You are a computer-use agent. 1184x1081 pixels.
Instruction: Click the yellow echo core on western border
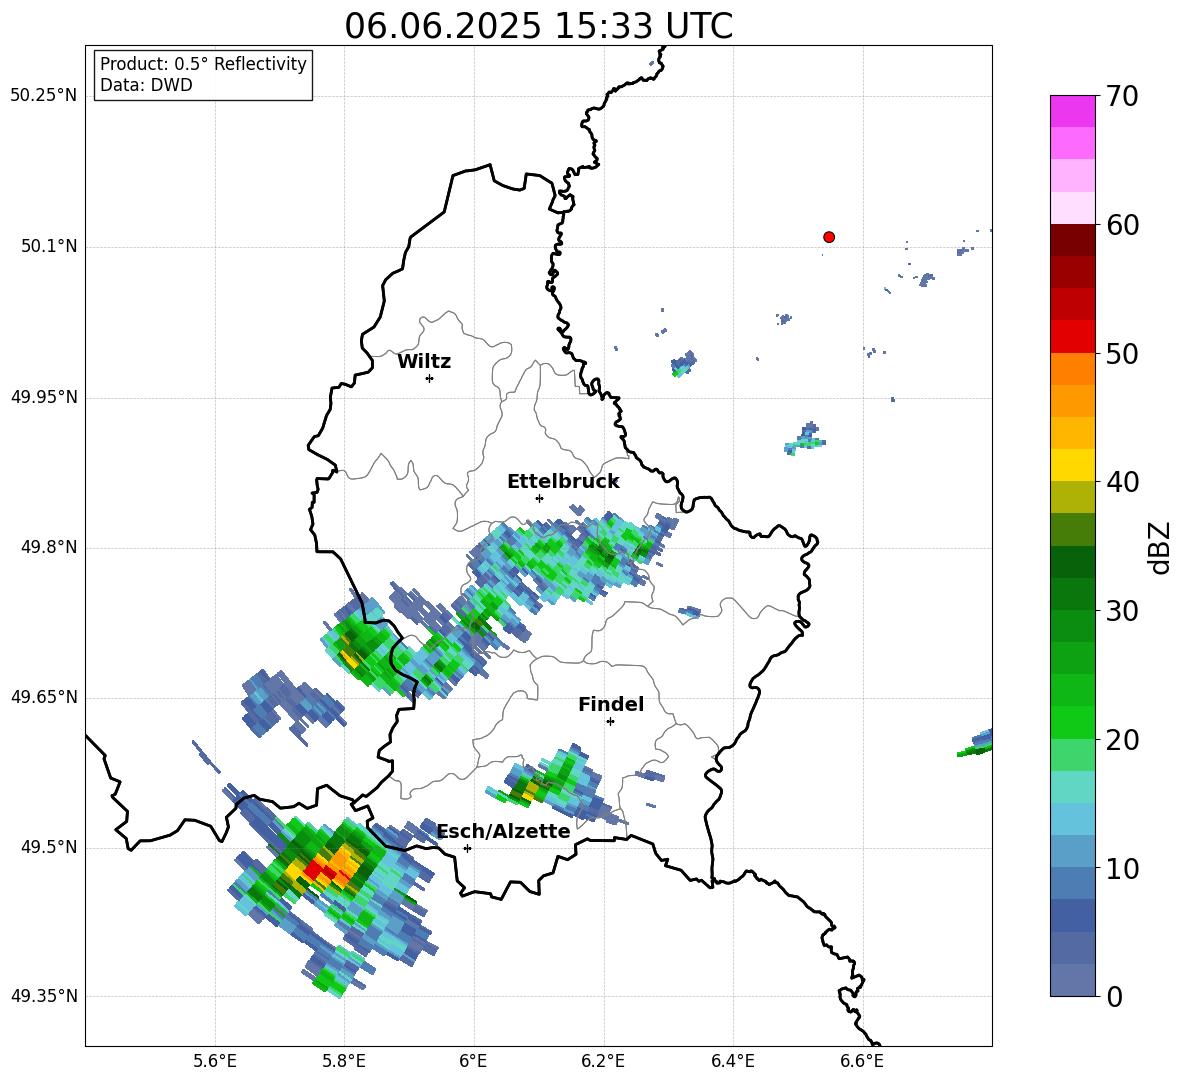tap(348, 654)
